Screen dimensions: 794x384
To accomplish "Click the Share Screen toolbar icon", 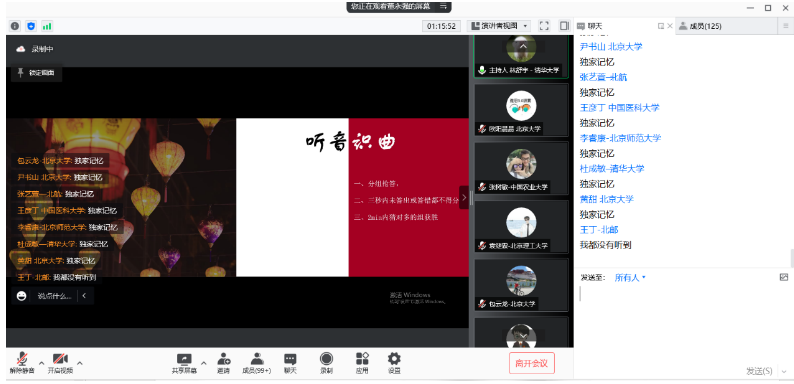I will coord(184,363).
